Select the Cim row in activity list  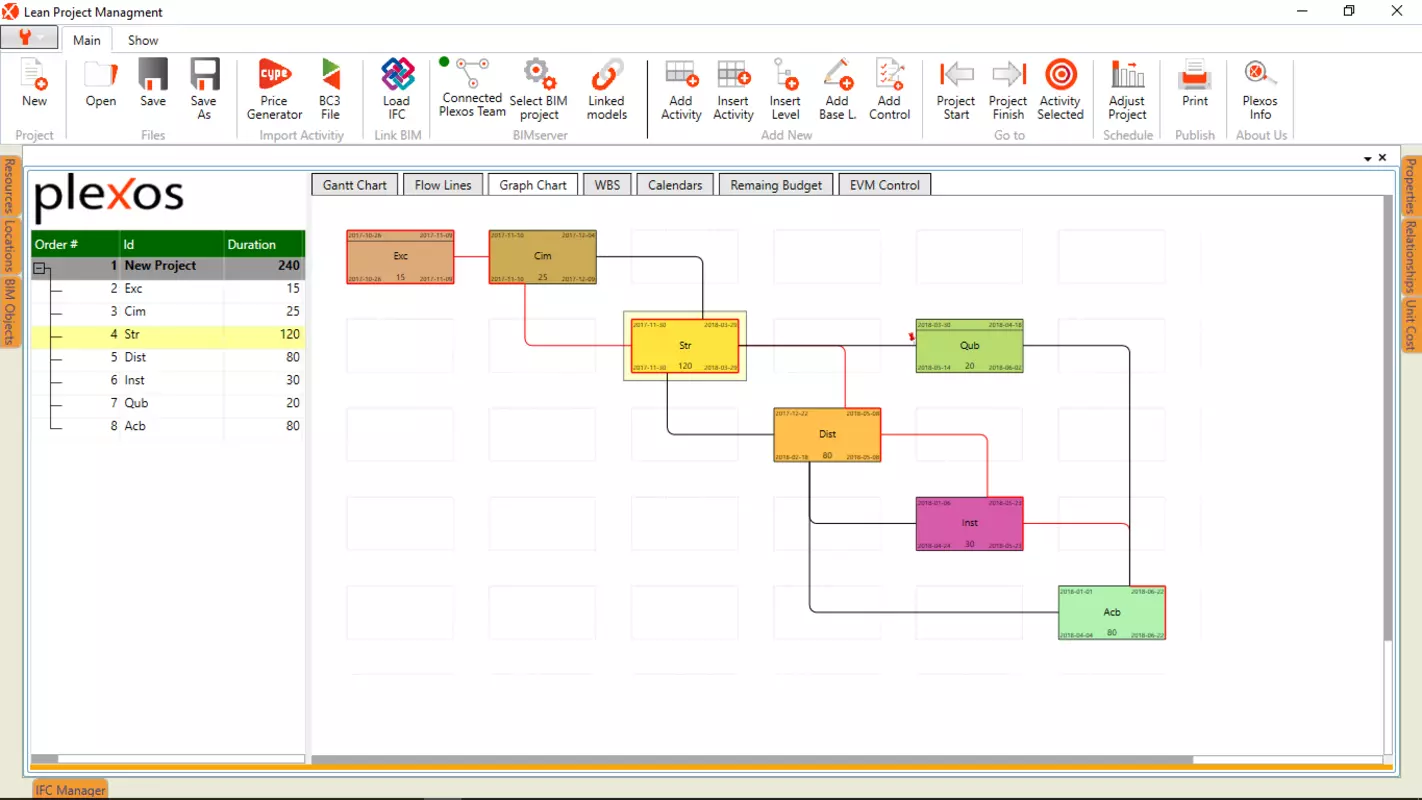pyautogui.click(x=168, y=311)
